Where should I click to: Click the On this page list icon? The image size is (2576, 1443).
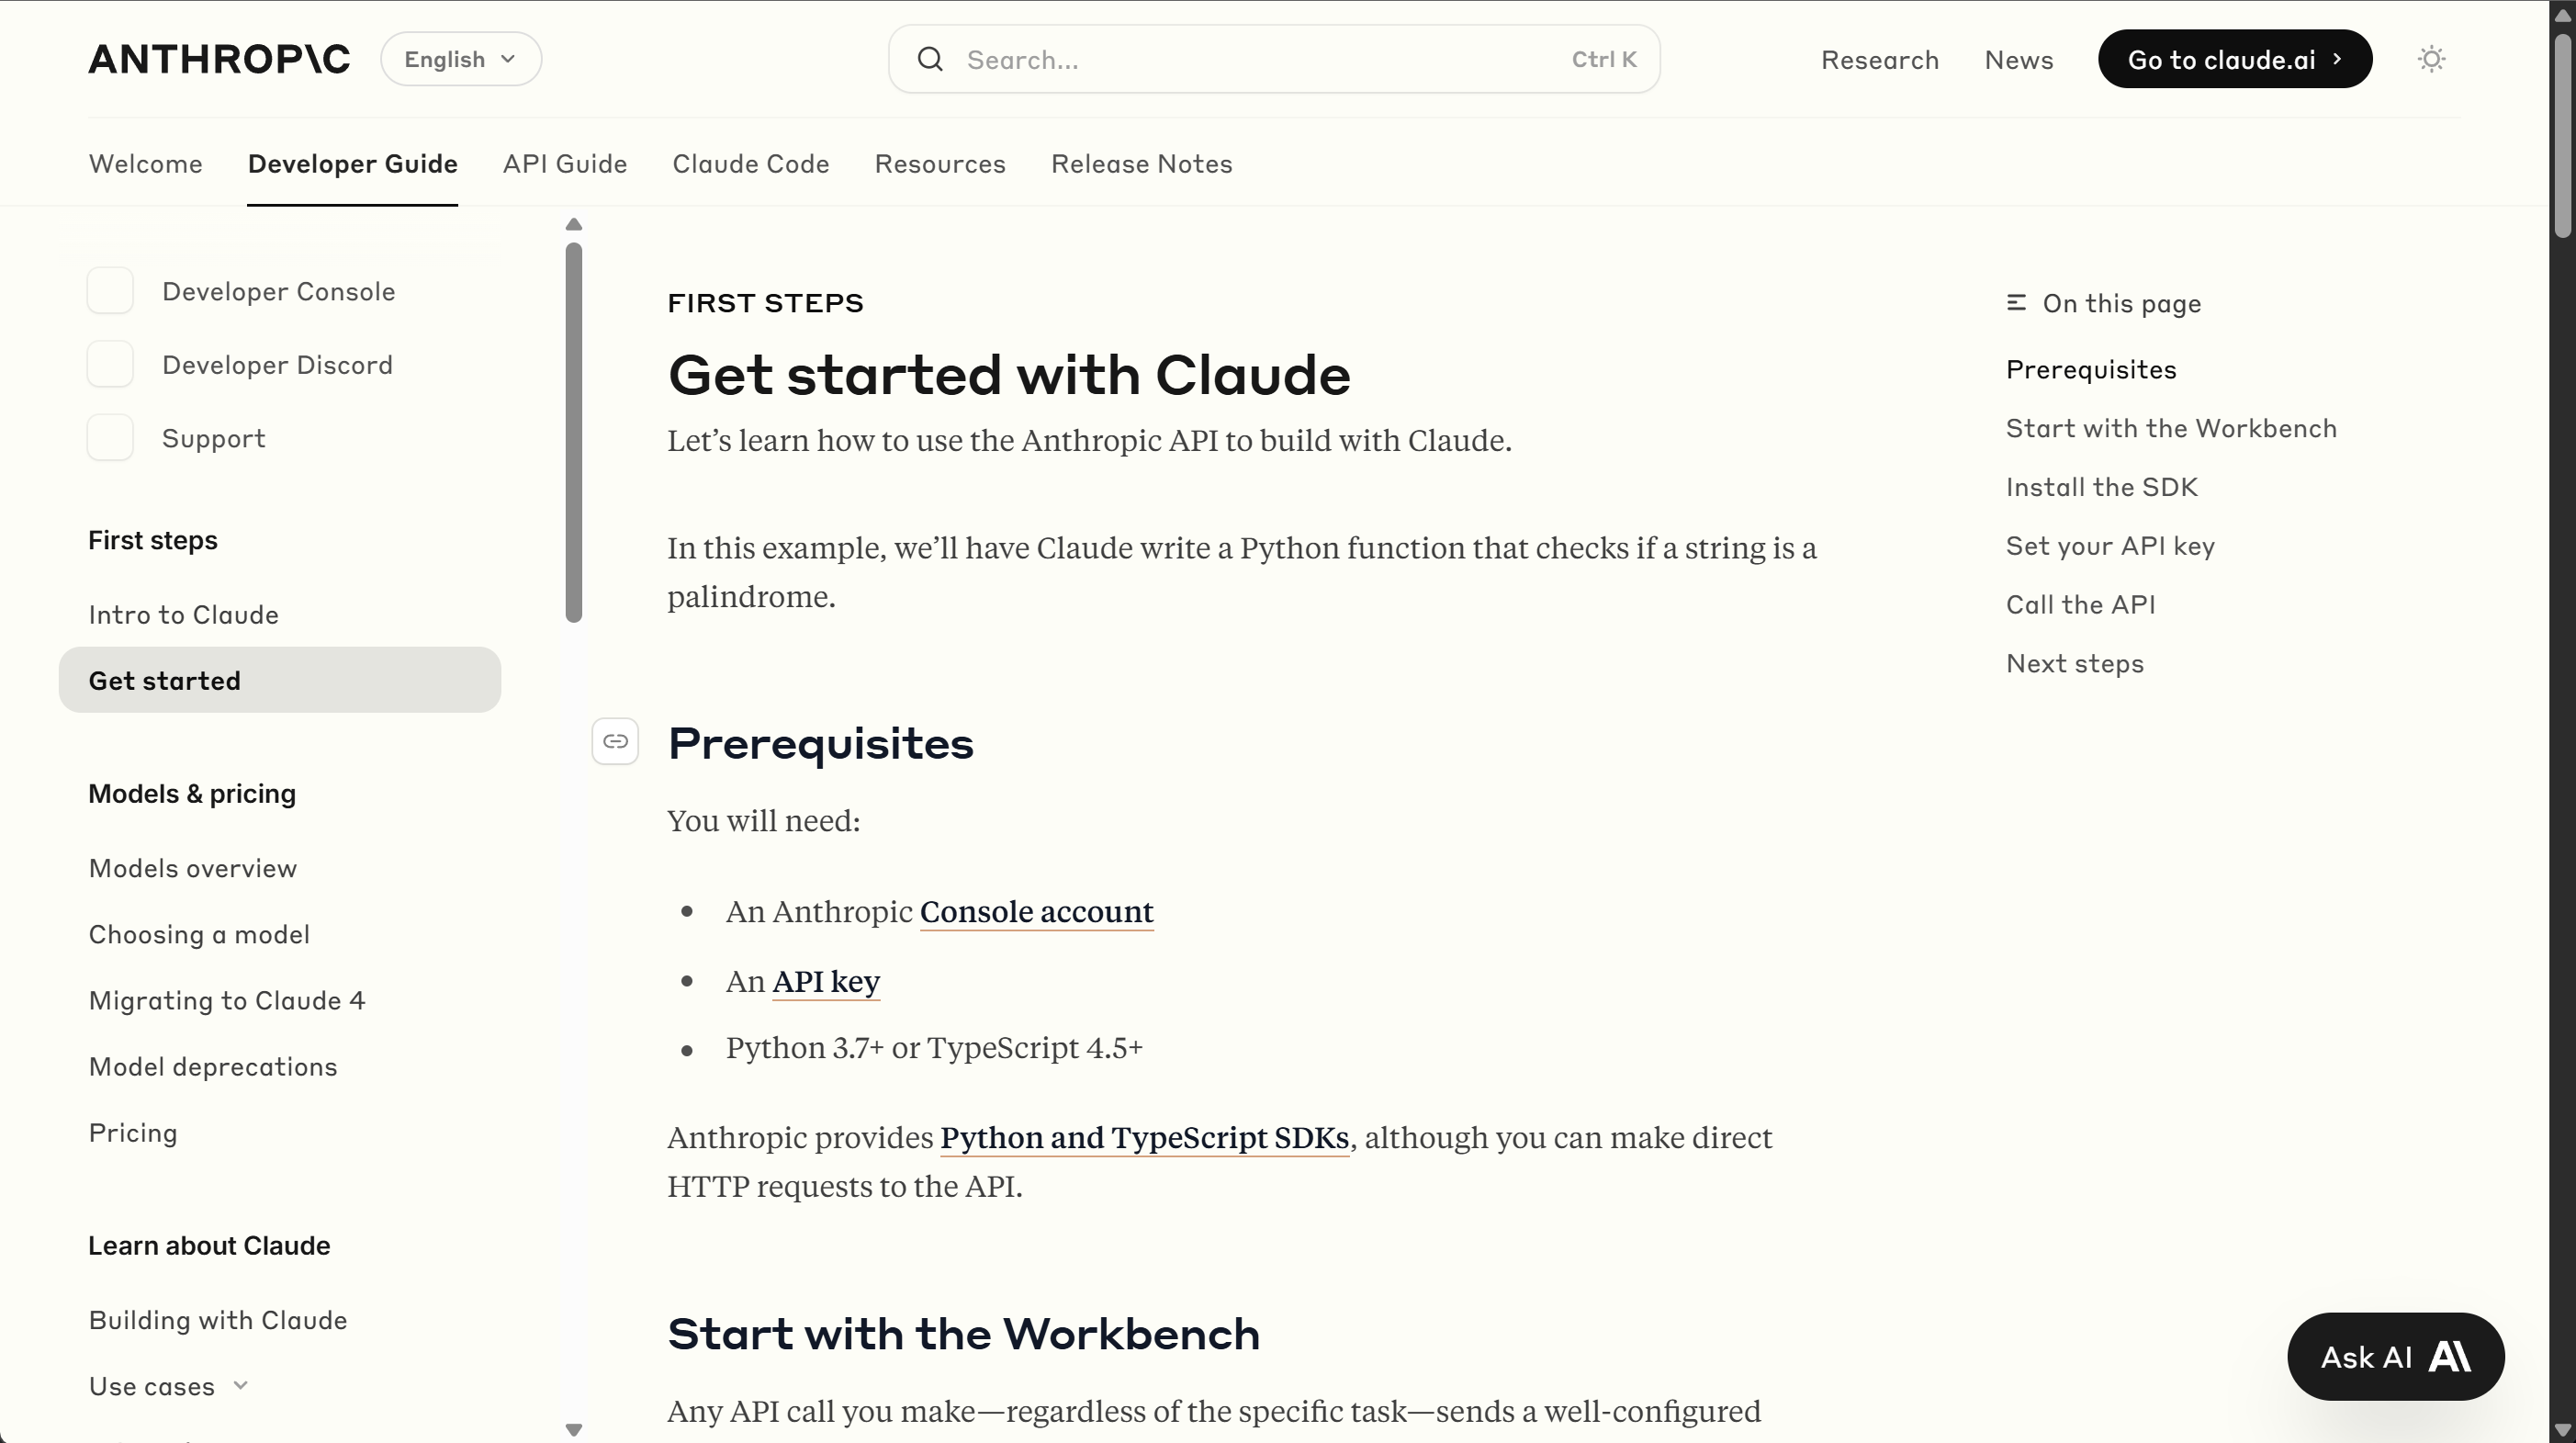[x=2016, y=303]
